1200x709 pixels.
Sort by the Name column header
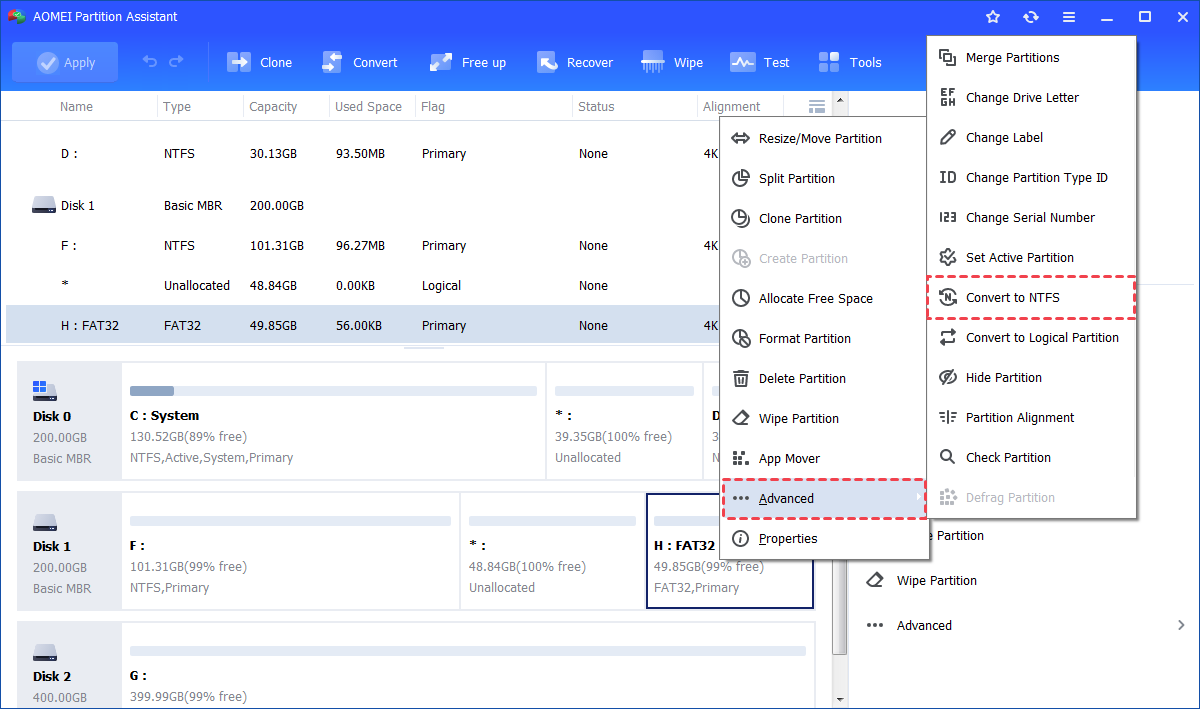pyautogui.click(x=76, y=106)
